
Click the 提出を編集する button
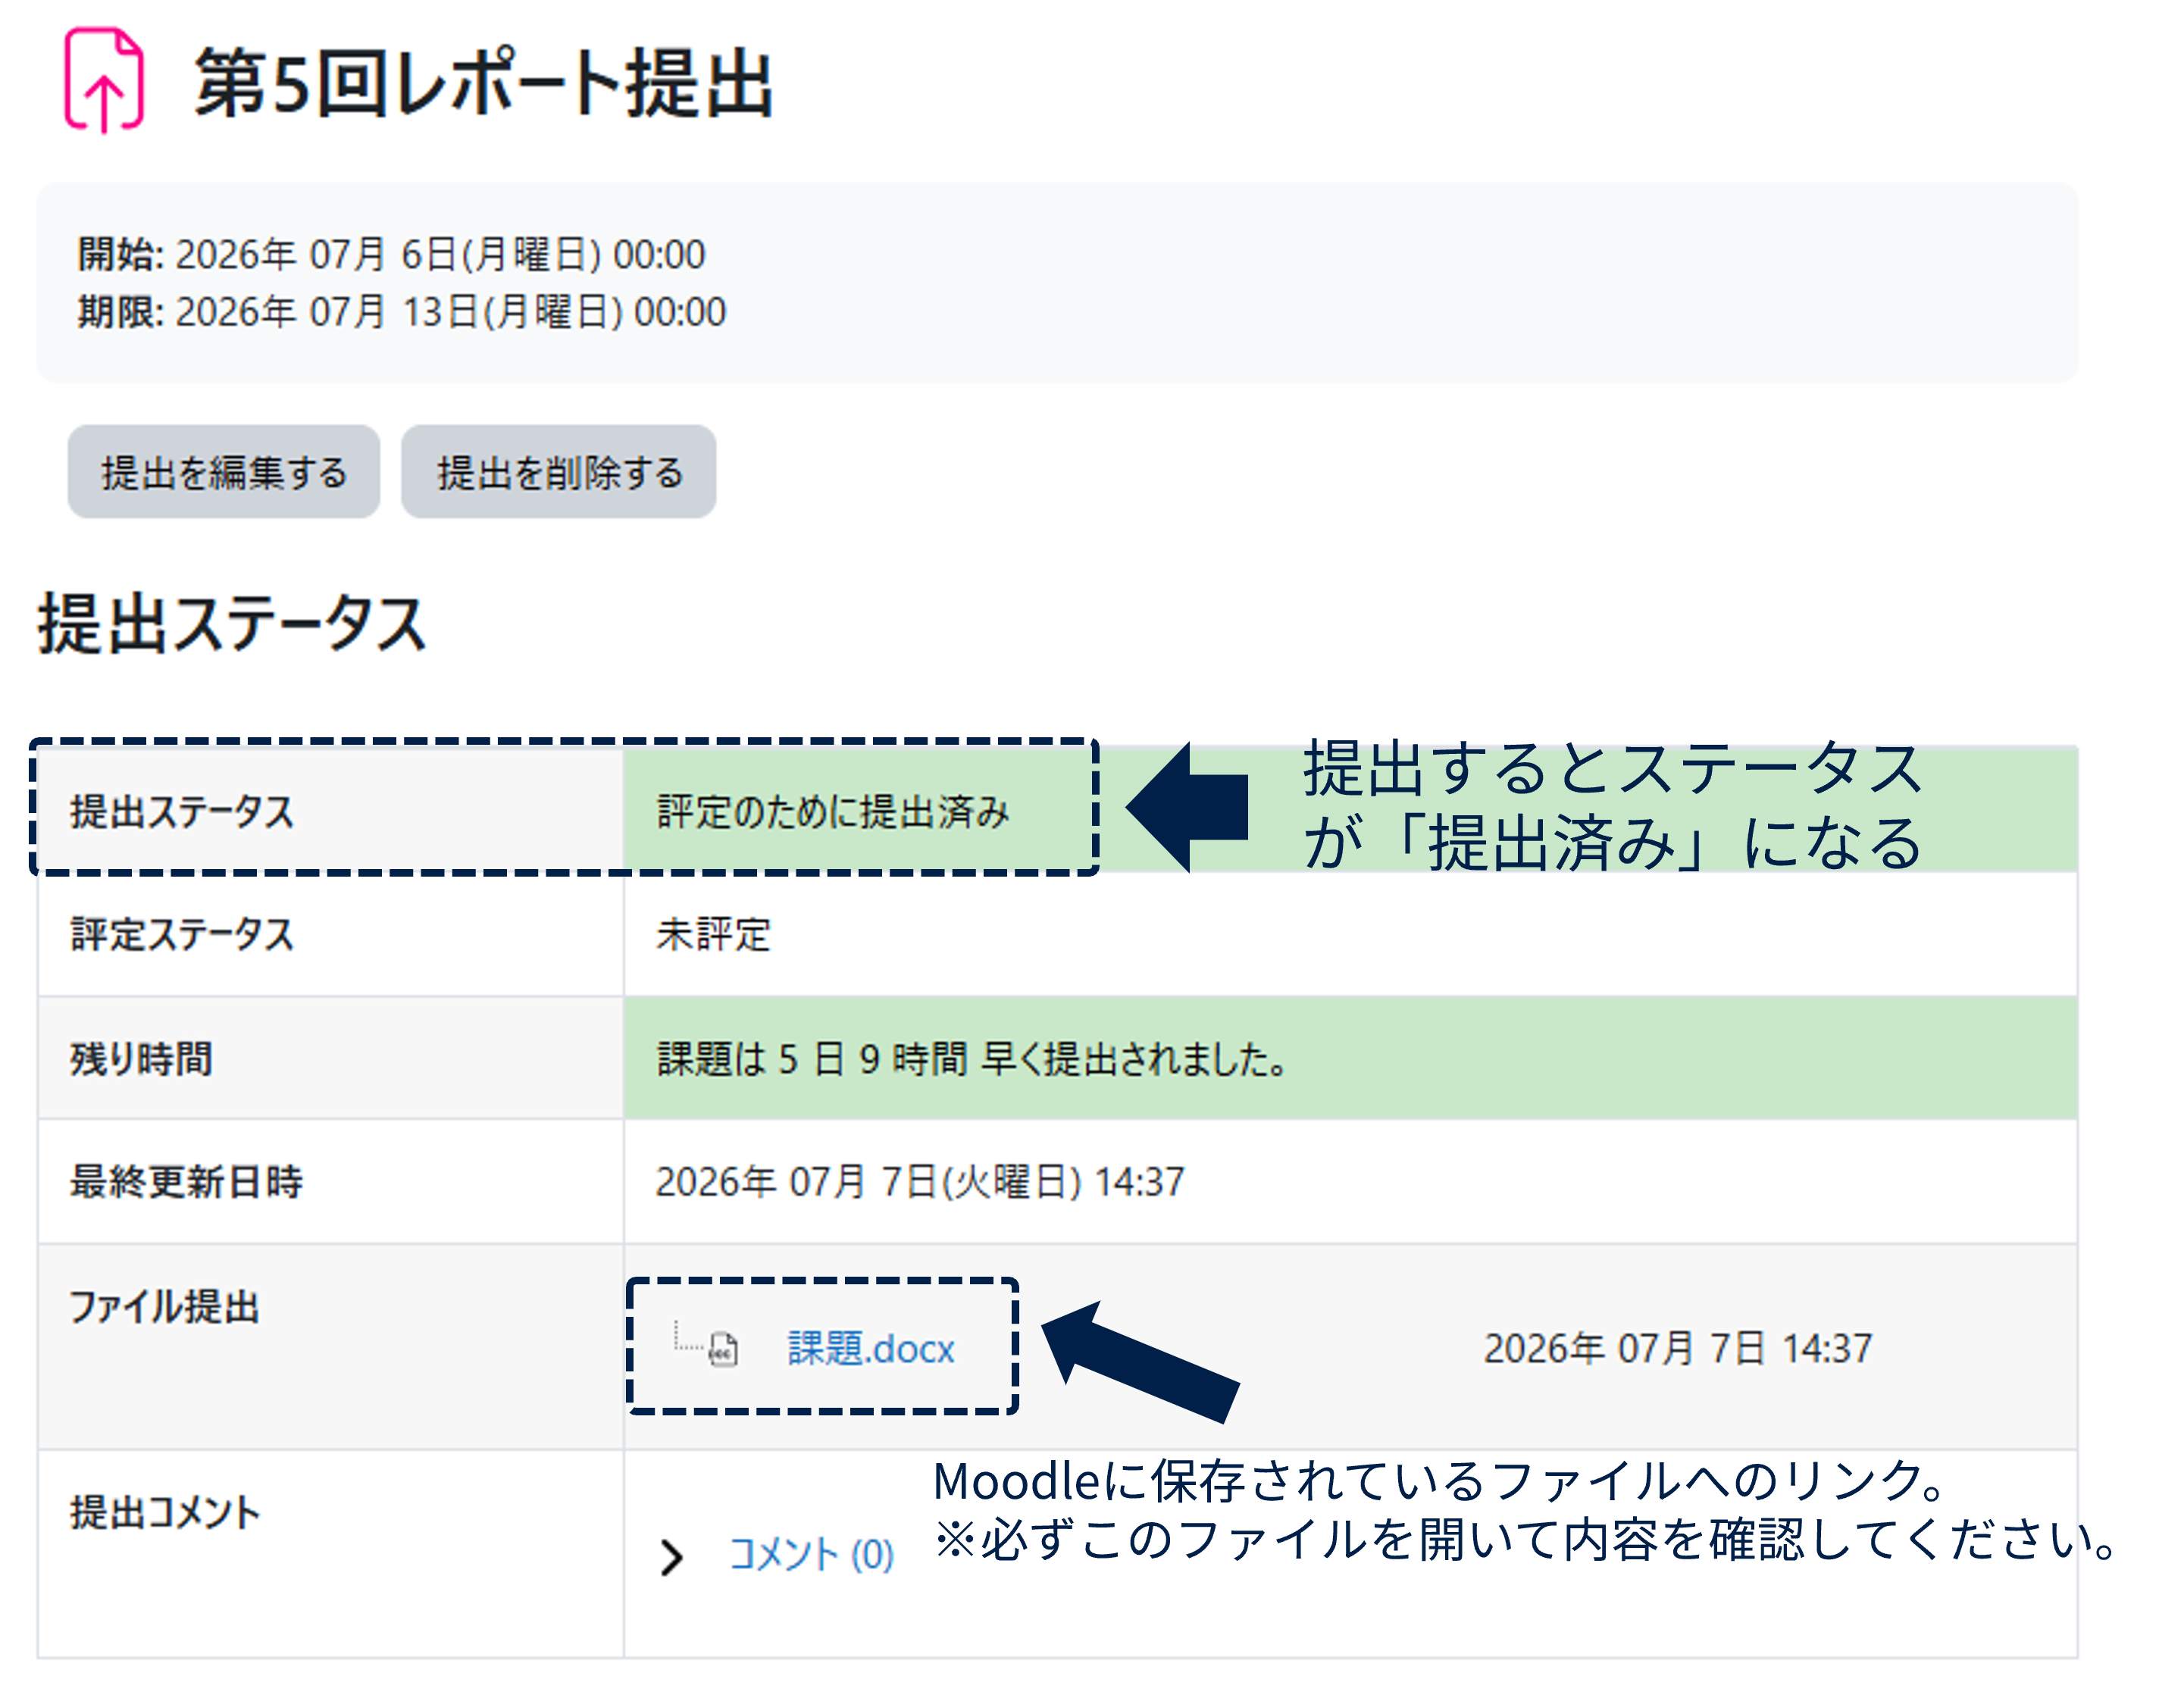click(x=224, y=472)
